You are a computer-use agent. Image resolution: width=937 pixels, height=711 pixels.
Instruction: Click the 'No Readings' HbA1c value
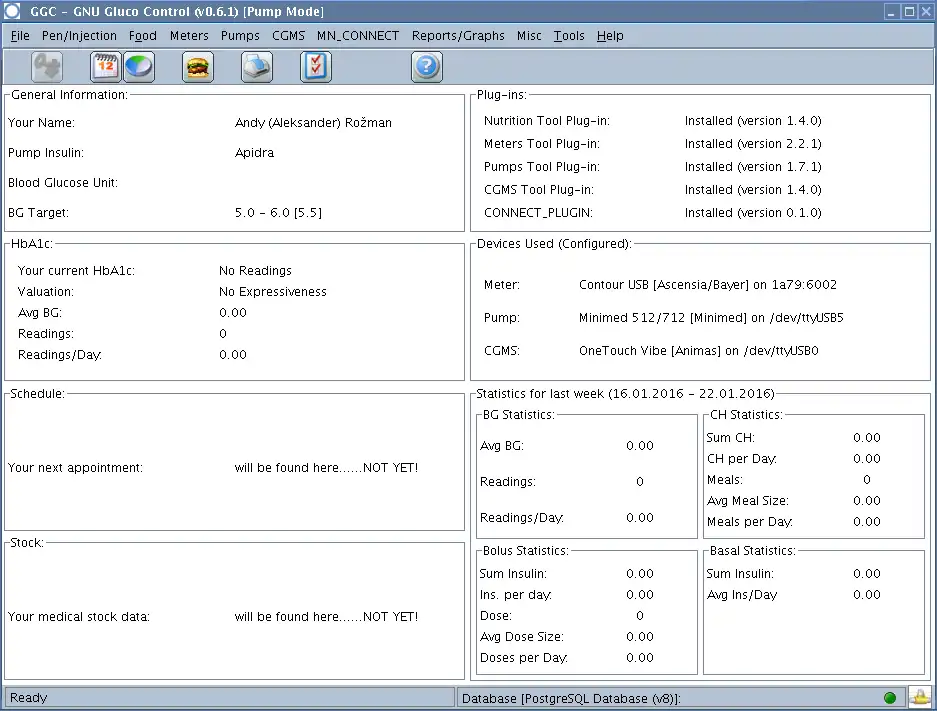255,271
